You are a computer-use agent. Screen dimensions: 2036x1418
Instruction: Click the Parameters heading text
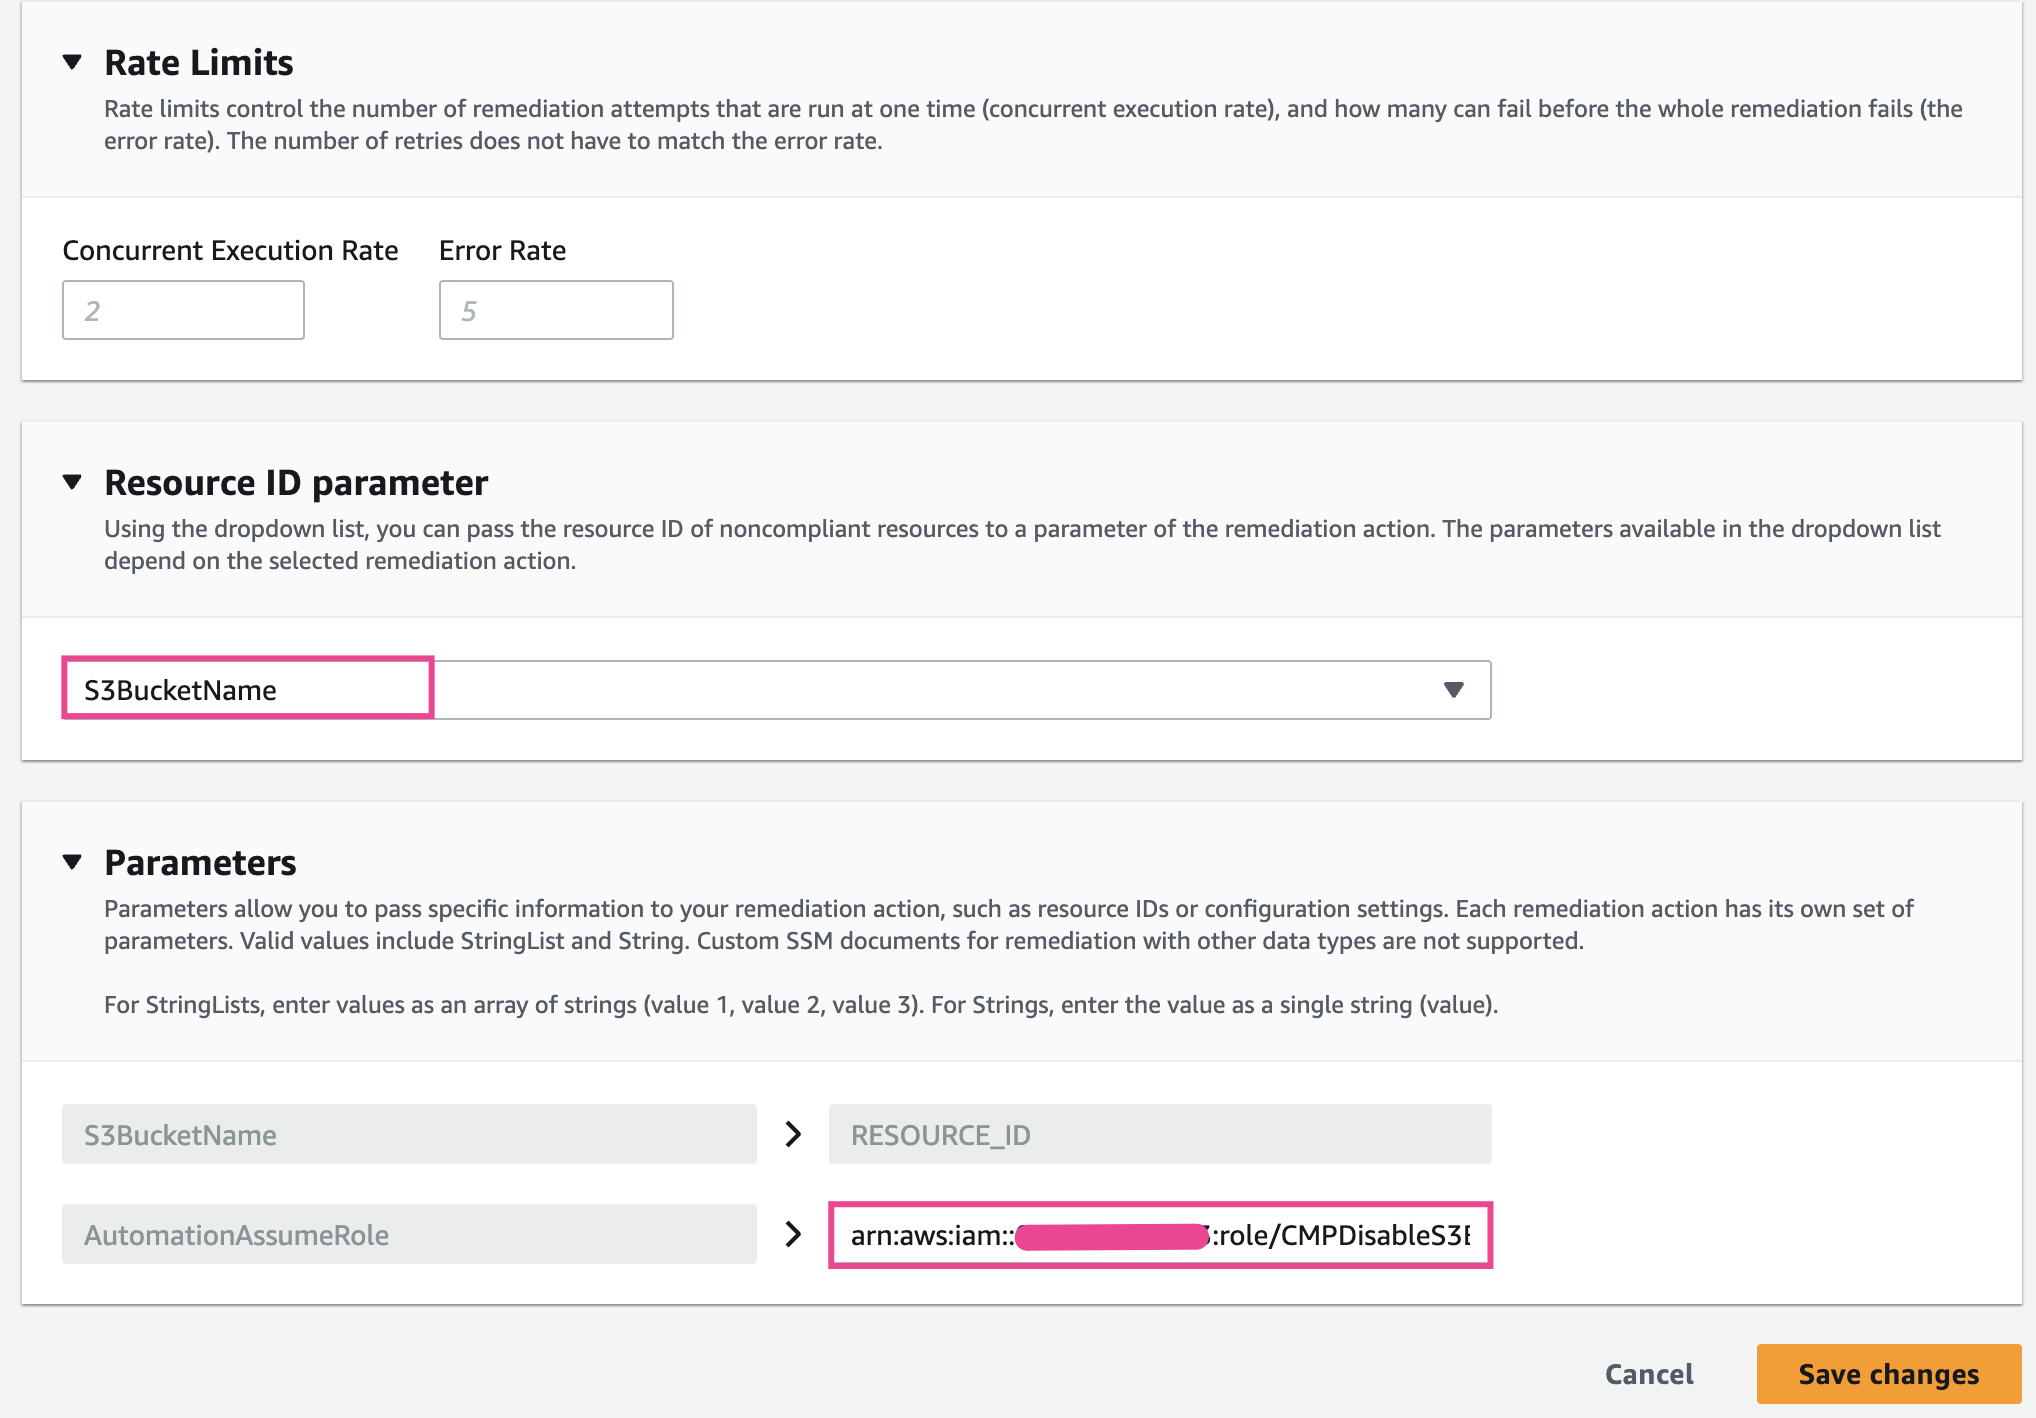200,862
